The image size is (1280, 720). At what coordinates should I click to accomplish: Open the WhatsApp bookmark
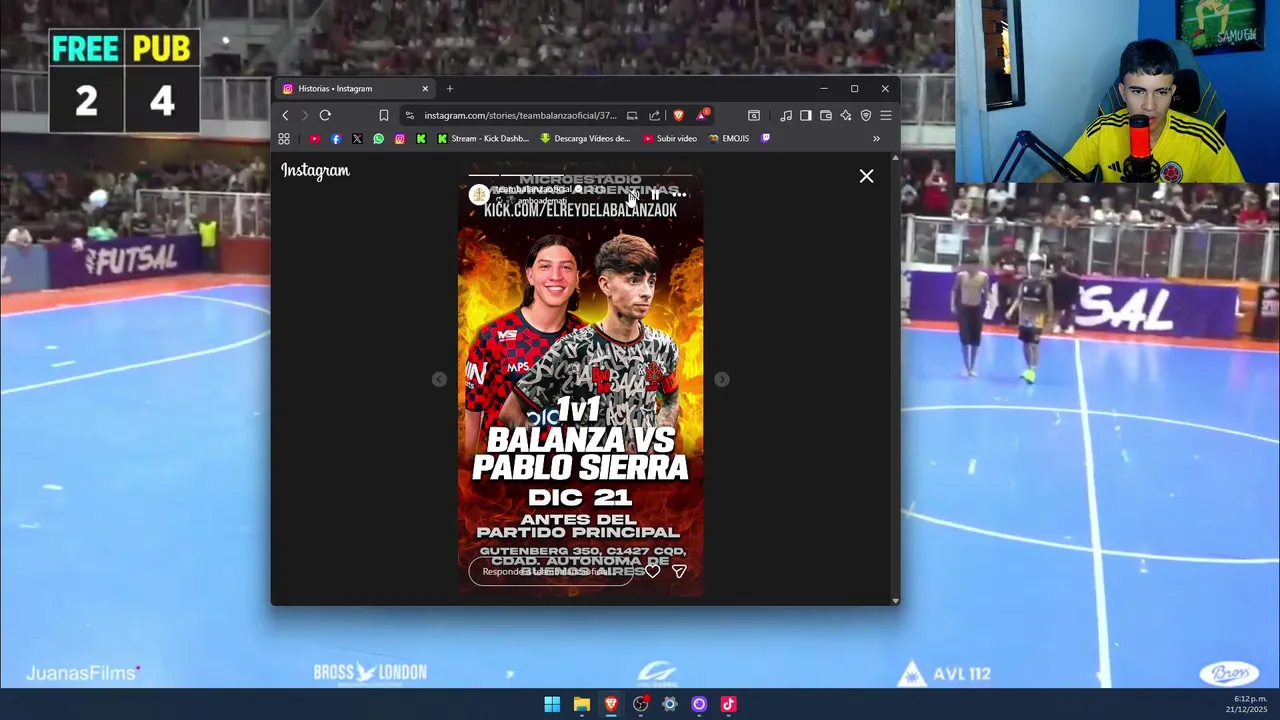(x=378, y=139)
